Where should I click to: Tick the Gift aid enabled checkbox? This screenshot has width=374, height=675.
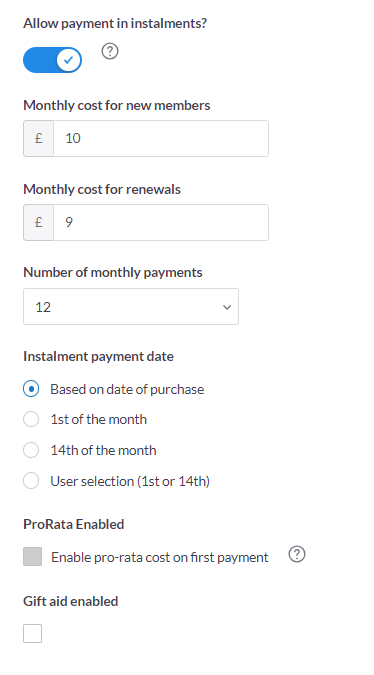click(32, 633)
